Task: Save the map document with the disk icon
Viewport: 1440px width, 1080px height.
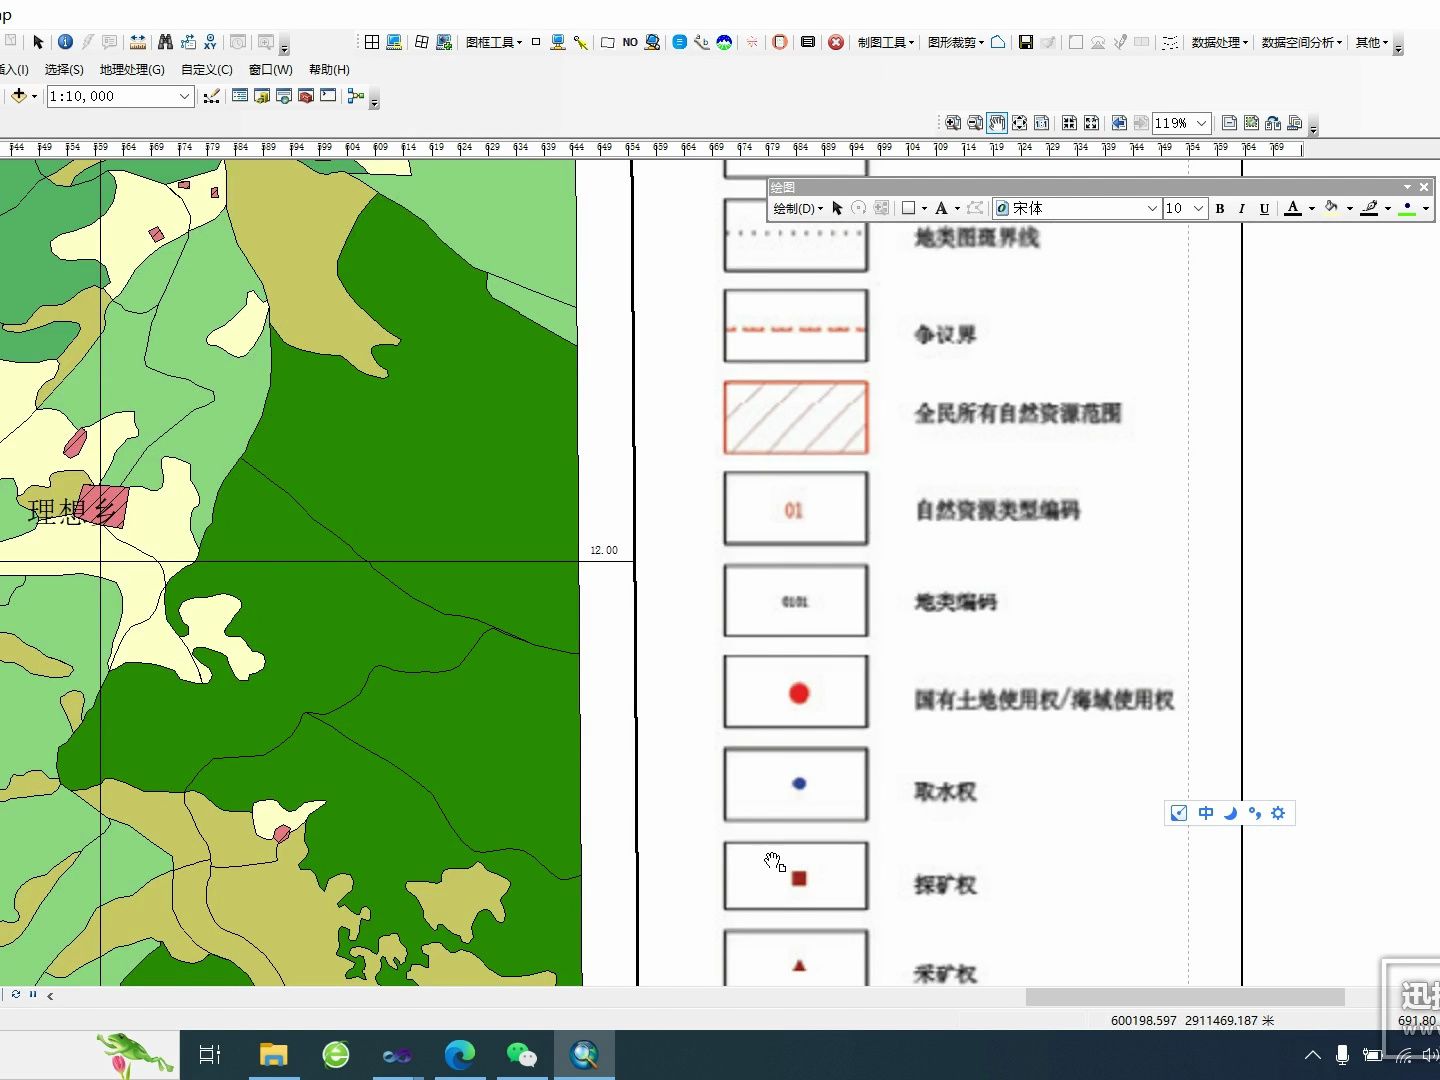Action: [1026, 42]
